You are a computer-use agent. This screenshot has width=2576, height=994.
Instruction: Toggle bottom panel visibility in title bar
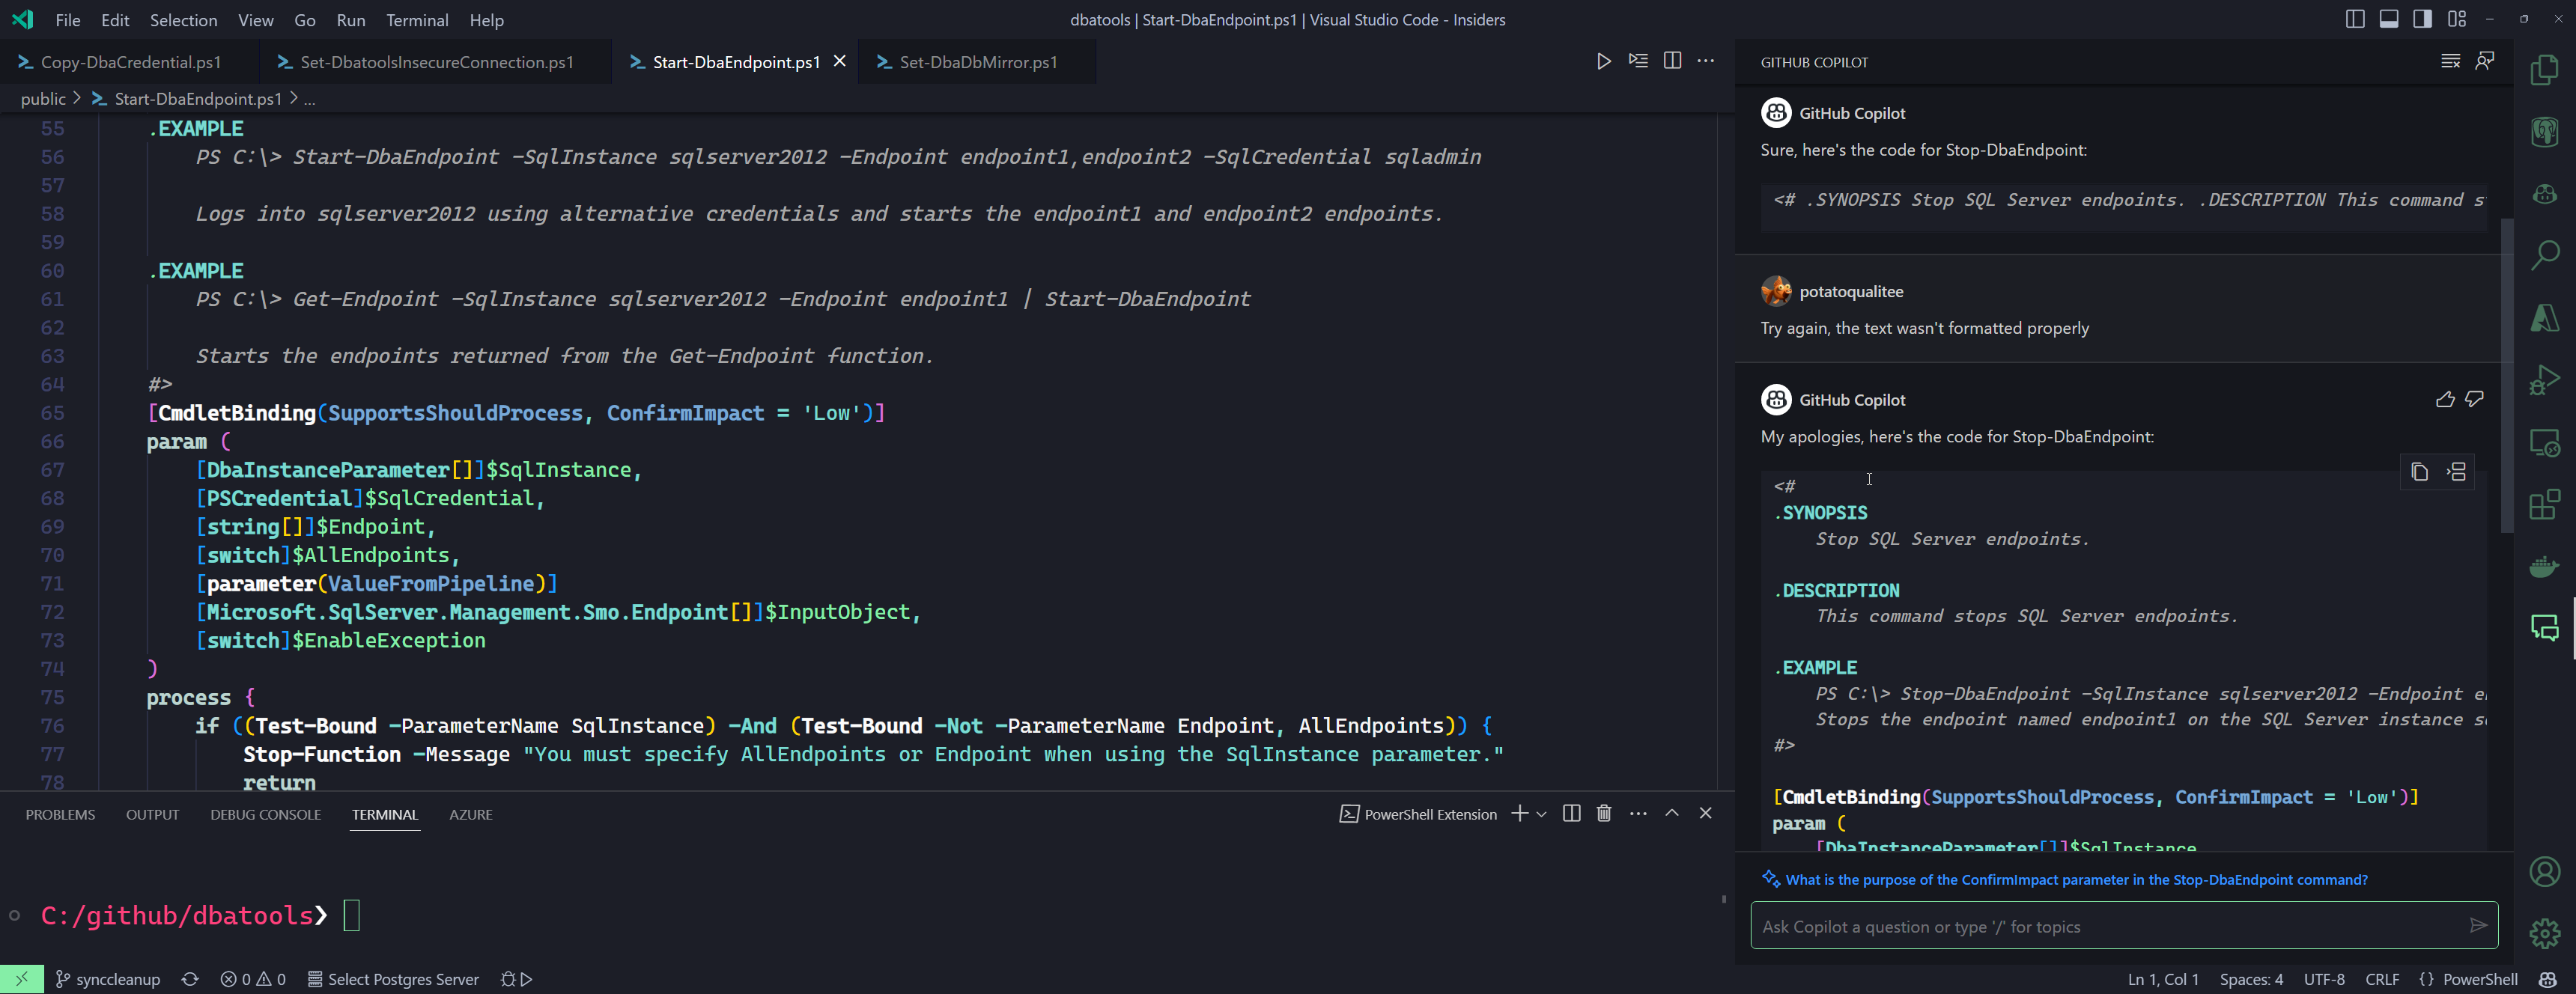pyautogui.click(x=2389, y=19)
